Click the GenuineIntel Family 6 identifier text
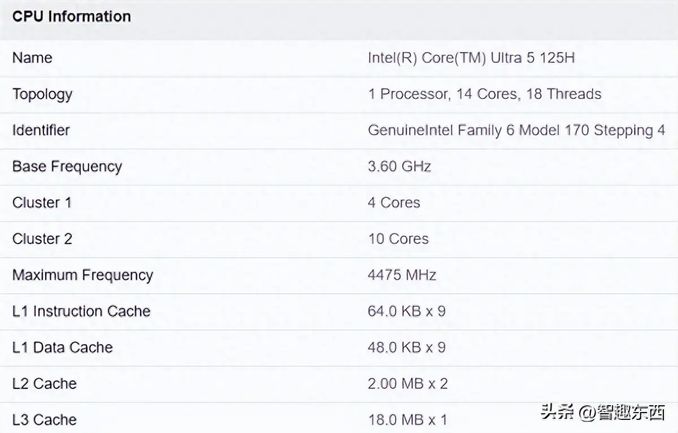Screen dimensions: 678x433 pyautogui.click(x=516, y=130)
